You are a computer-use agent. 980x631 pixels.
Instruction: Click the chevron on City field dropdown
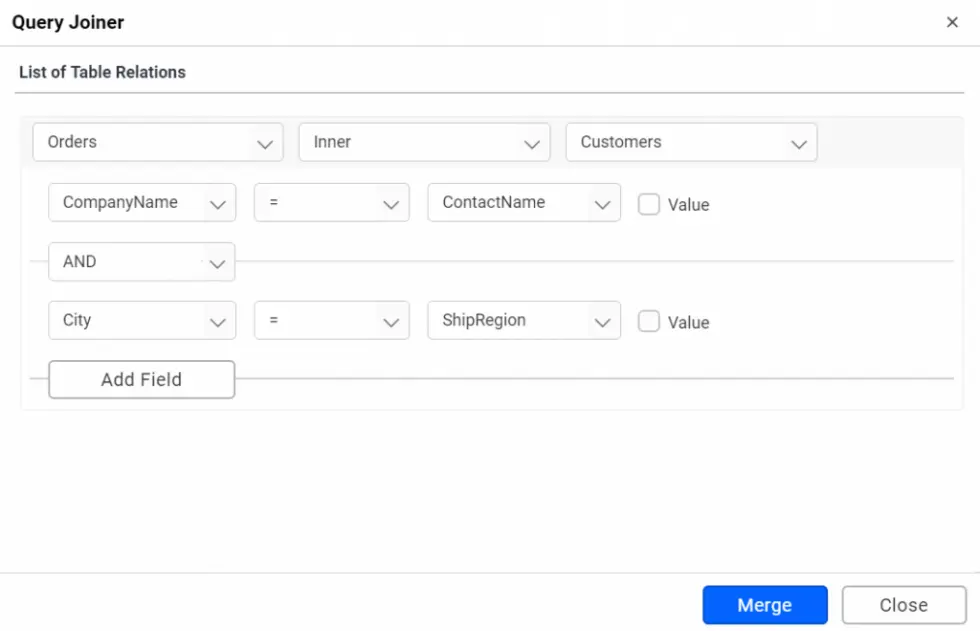218,322
